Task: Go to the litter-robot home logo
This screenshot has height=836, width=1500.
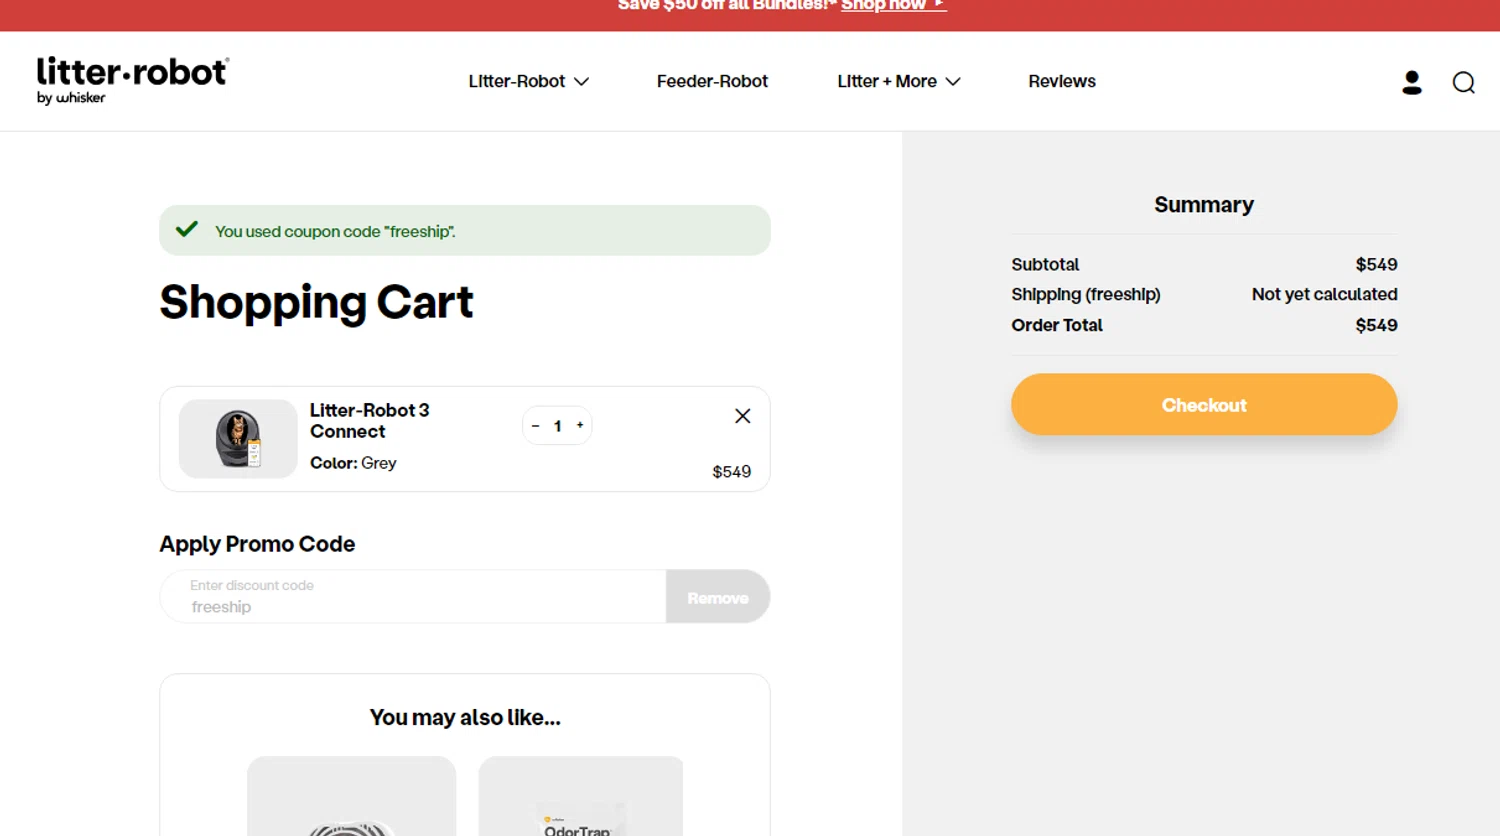Action: pos(133,80)
